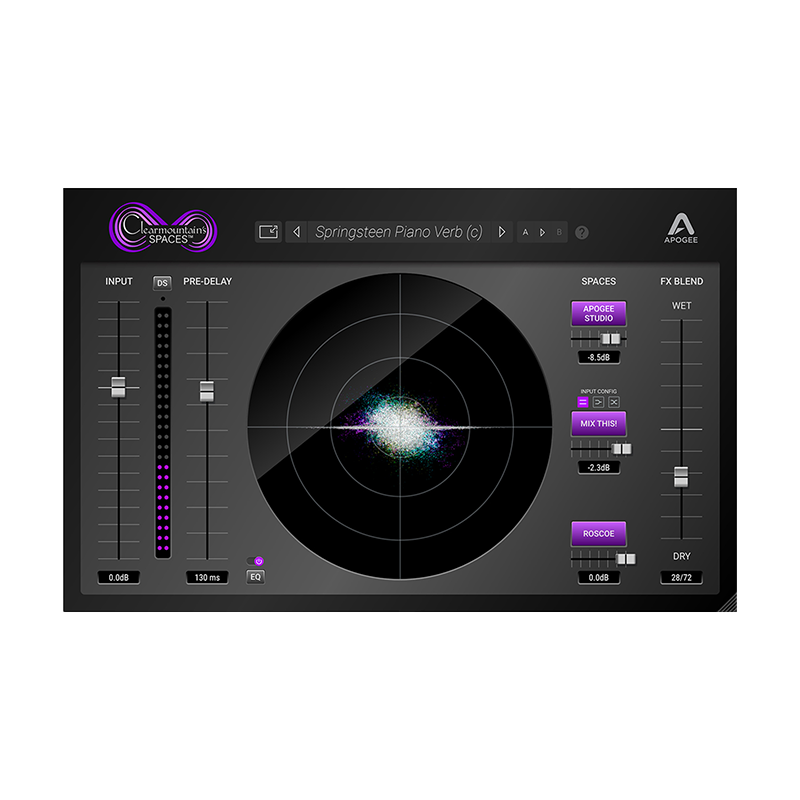
Task: Click the 130 ms pre-delay value field
Action: [207, 576]
